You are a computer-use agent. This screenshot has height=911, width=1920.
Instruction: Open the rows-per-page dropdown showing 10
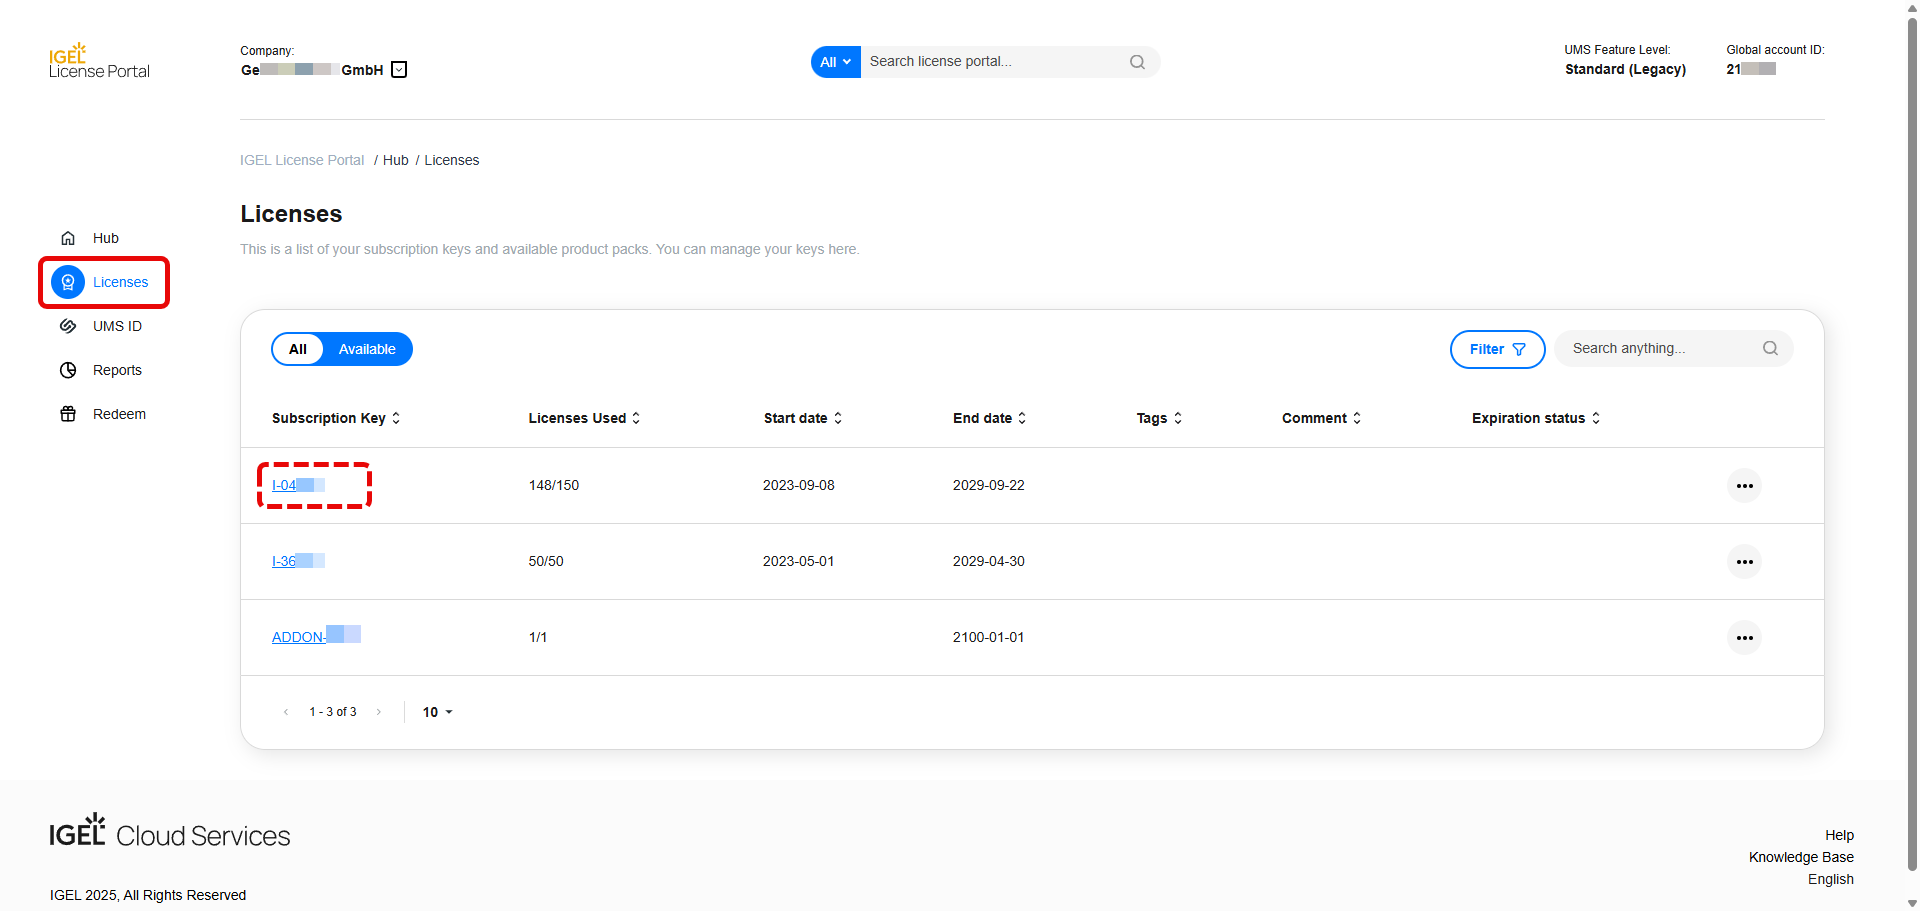tap(437, 711)
